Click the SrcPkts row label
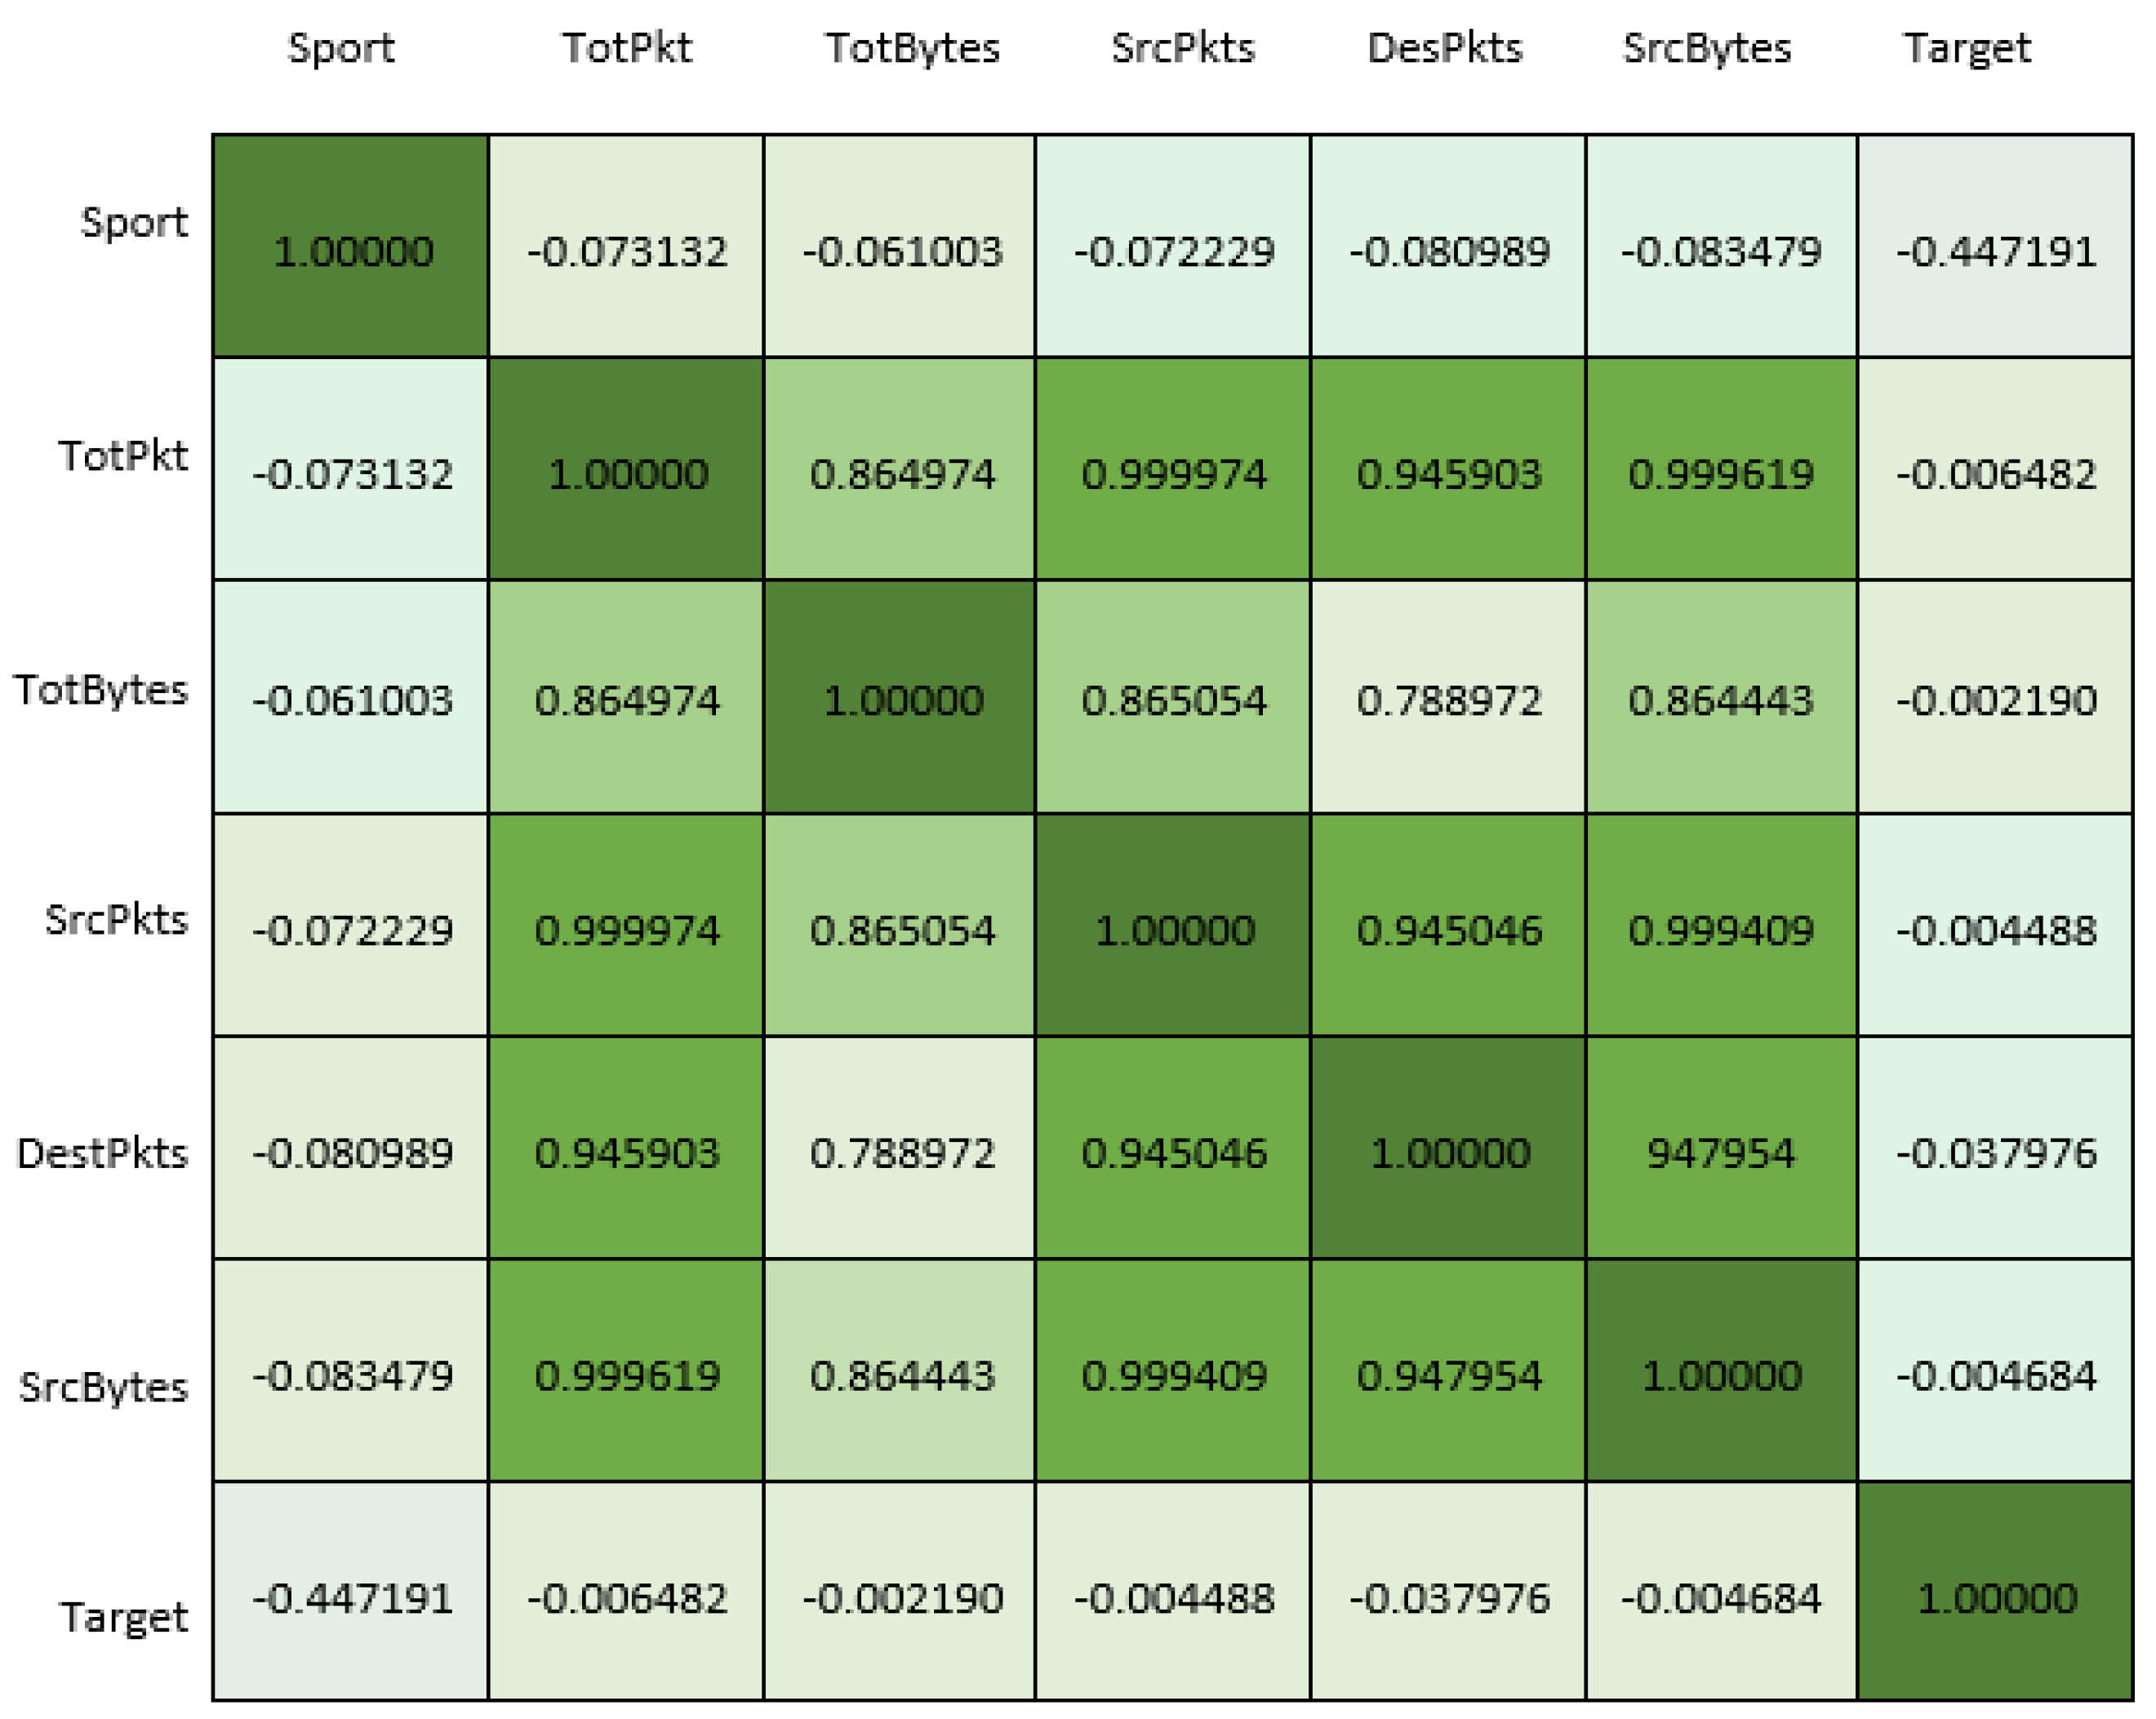The width and height of the screenshot is (2156, 1719). (x=117, y=919)
